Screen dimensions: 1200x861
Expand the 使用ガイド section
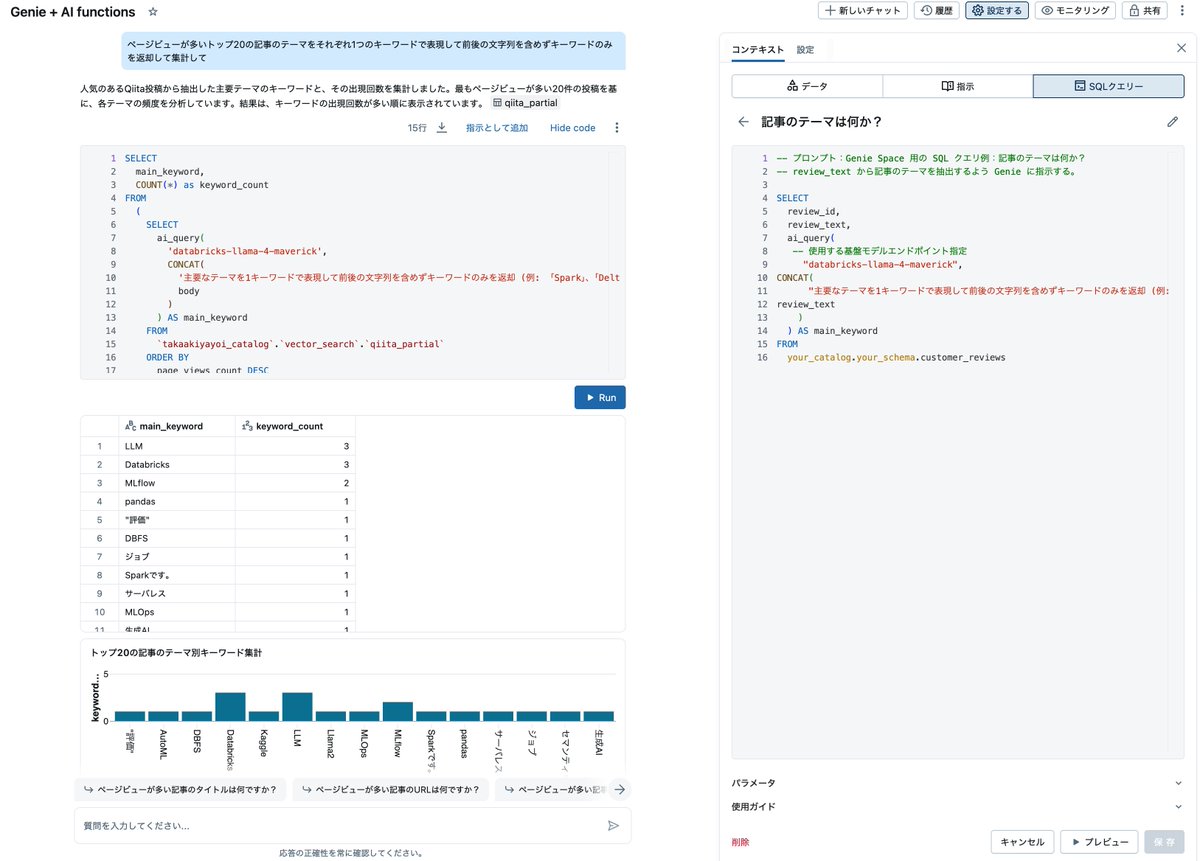click(x=957, y=806)
